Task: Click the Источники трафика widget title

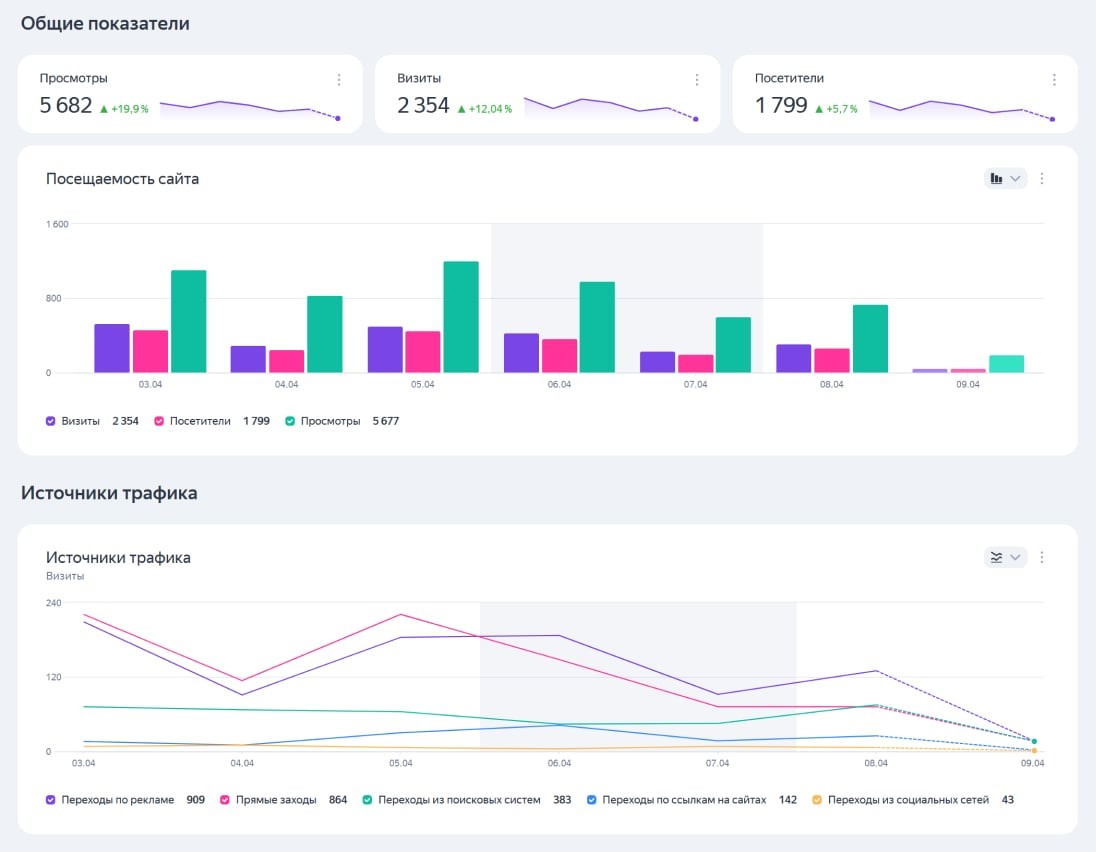Action: (118, 557)
